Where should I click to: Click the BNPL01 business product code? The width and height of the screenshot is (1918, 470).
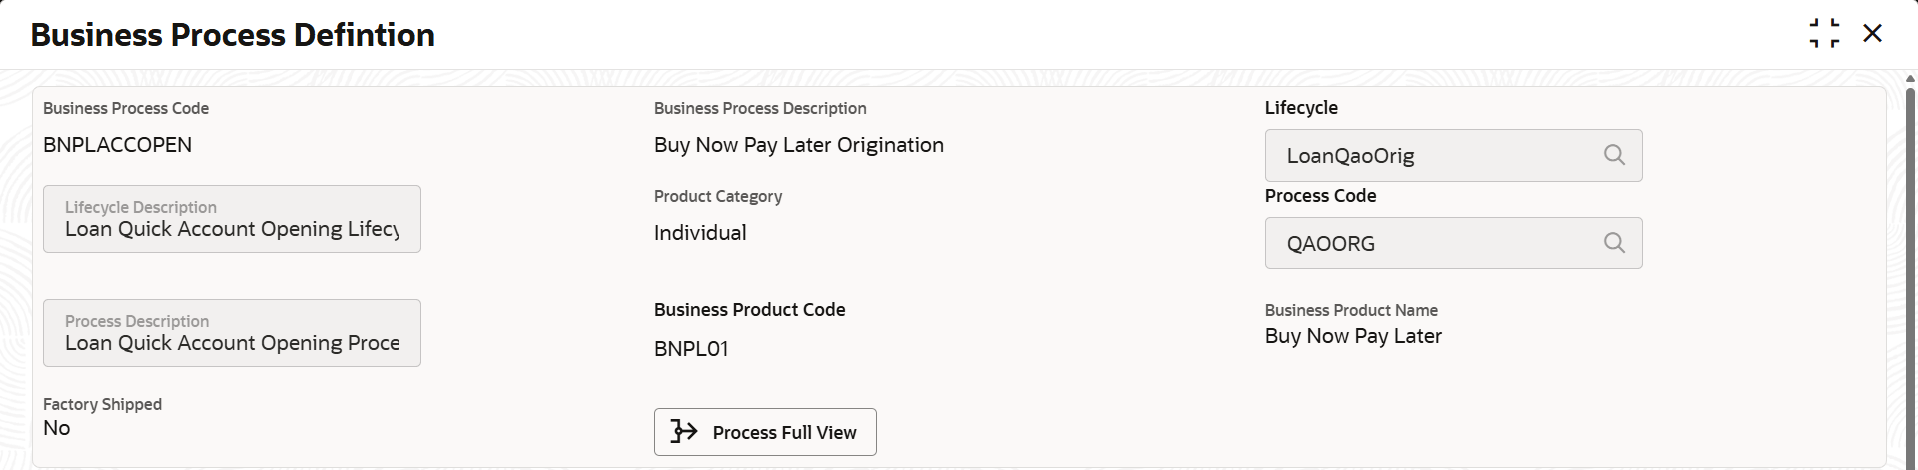(691, 349)
